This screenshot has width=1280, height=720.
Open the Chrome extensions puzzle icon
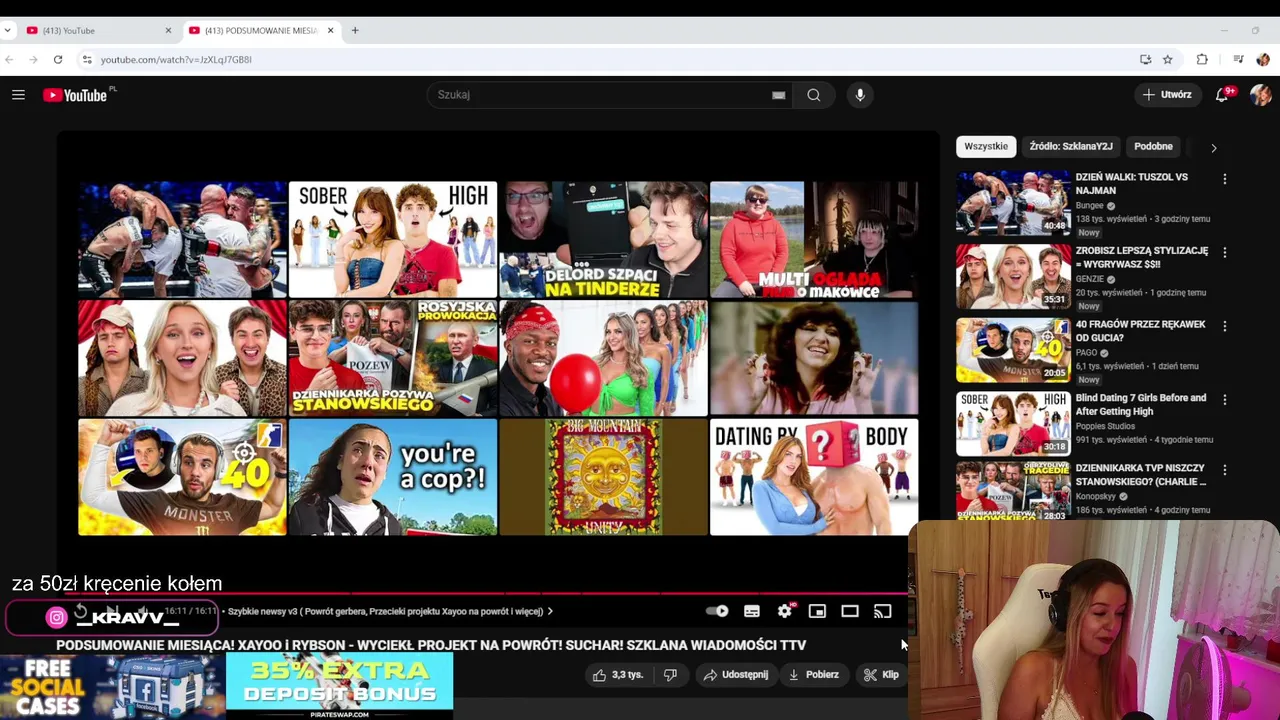click(1202, 60)
